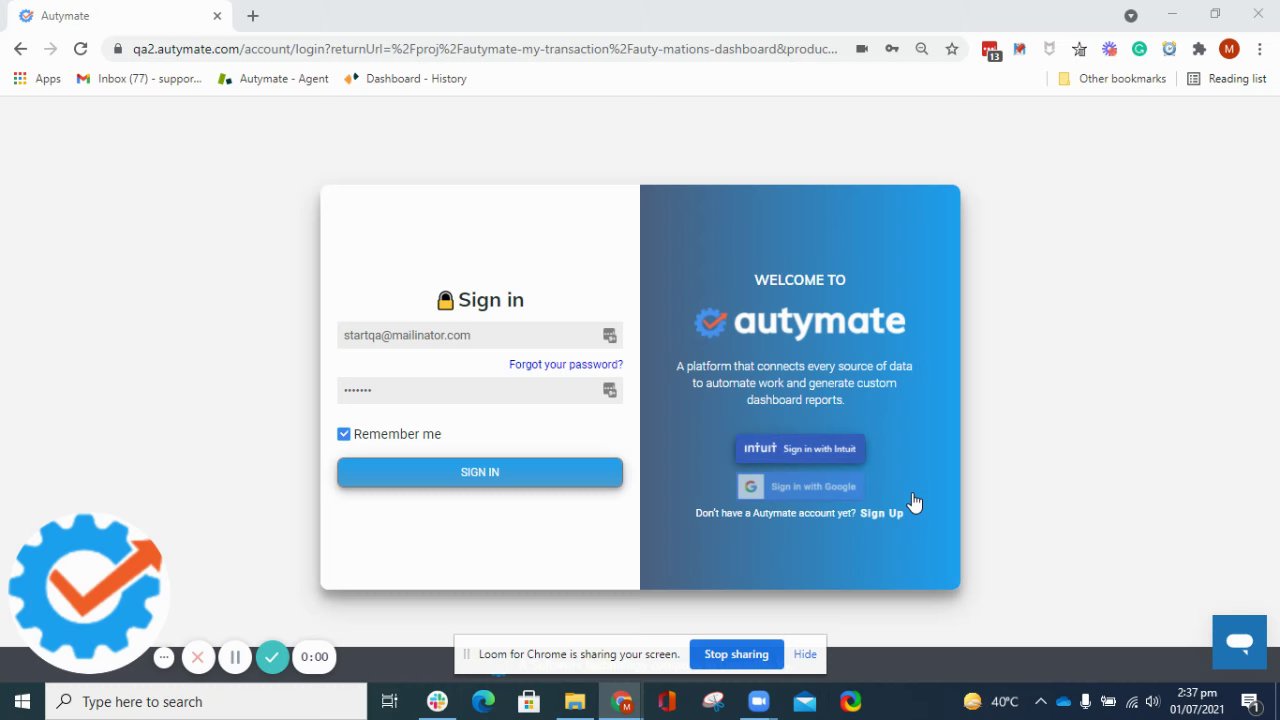This screenshot has width=1280, height=720.
Task: Focus the email field startqa@mailinator.com
Action: (x=480, y=335)
